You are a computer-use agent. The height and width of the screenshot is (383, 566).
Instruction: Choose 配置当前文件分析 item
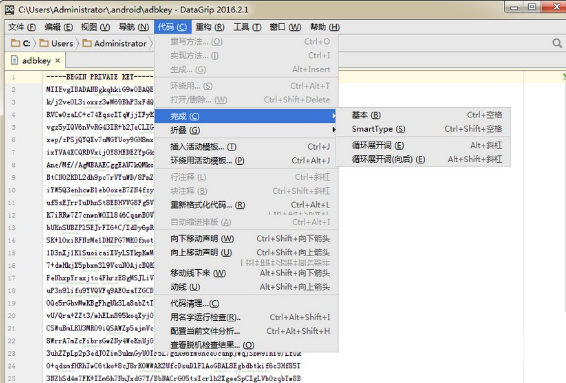point(246,331)
